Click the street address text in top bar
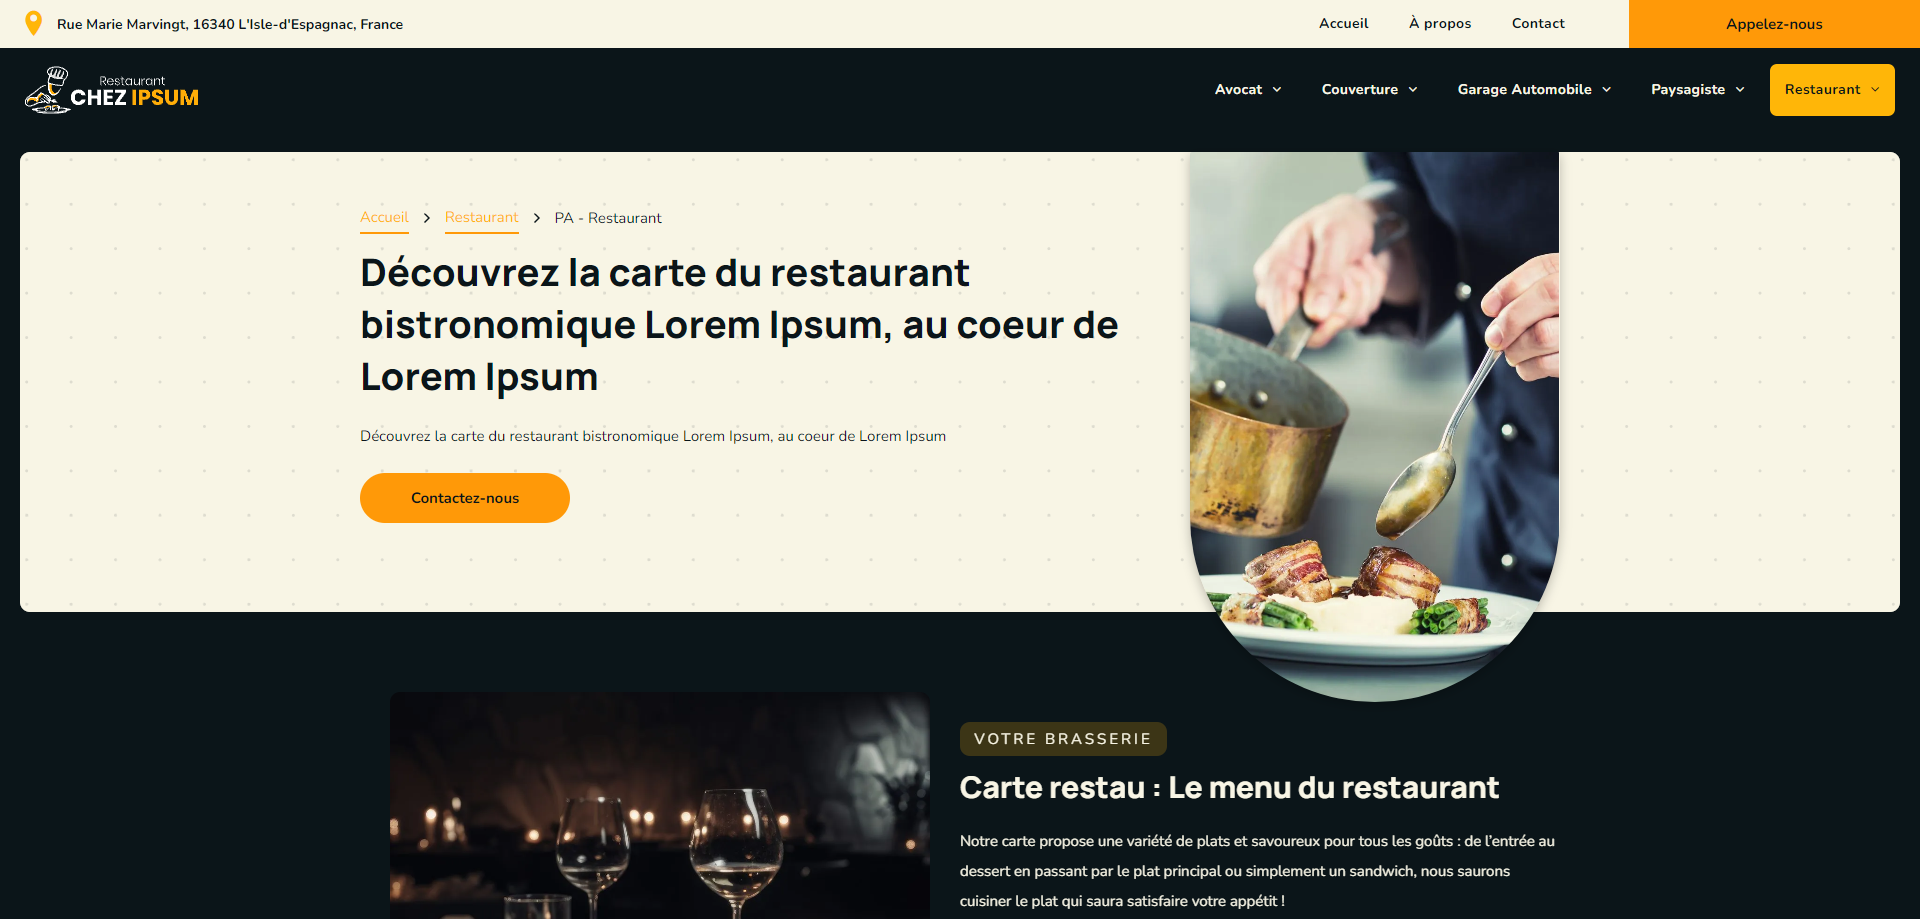Image resolution: width=1920 pixels, height=919 pixels. (230, 24)
